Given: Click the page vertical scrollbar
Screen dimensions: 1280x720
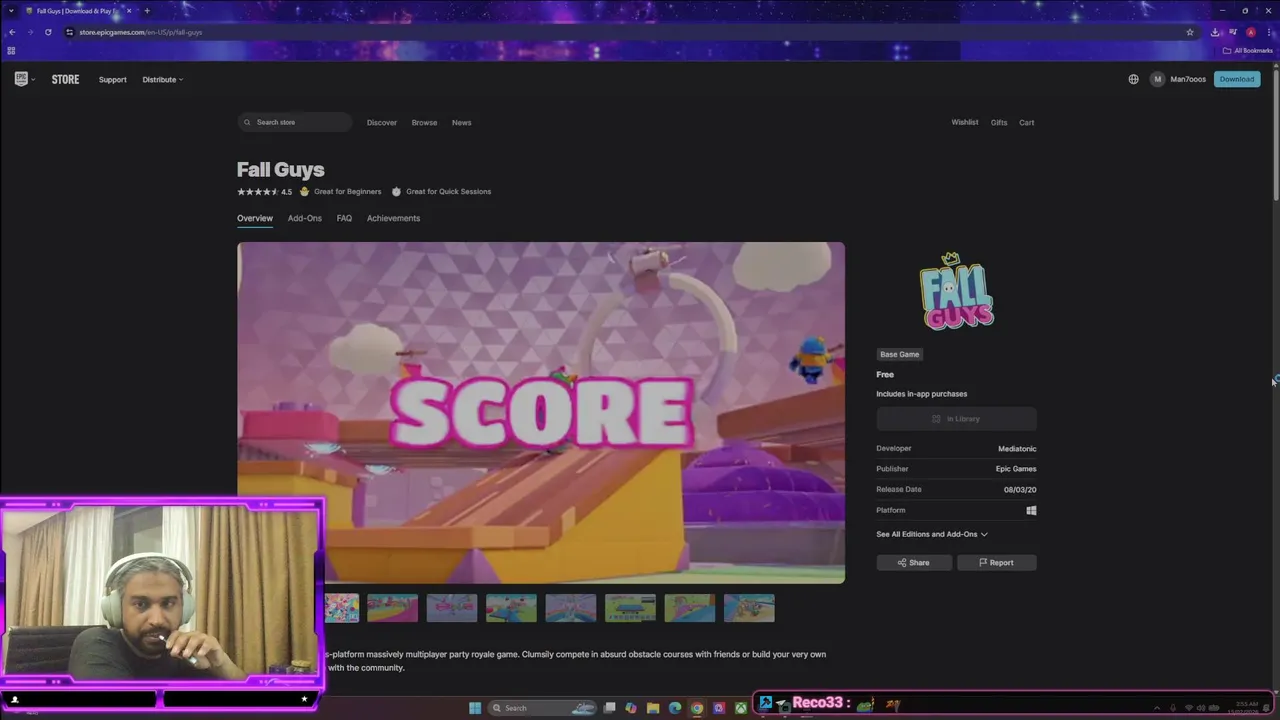Looking at the screenshot, I should 1275,135.
